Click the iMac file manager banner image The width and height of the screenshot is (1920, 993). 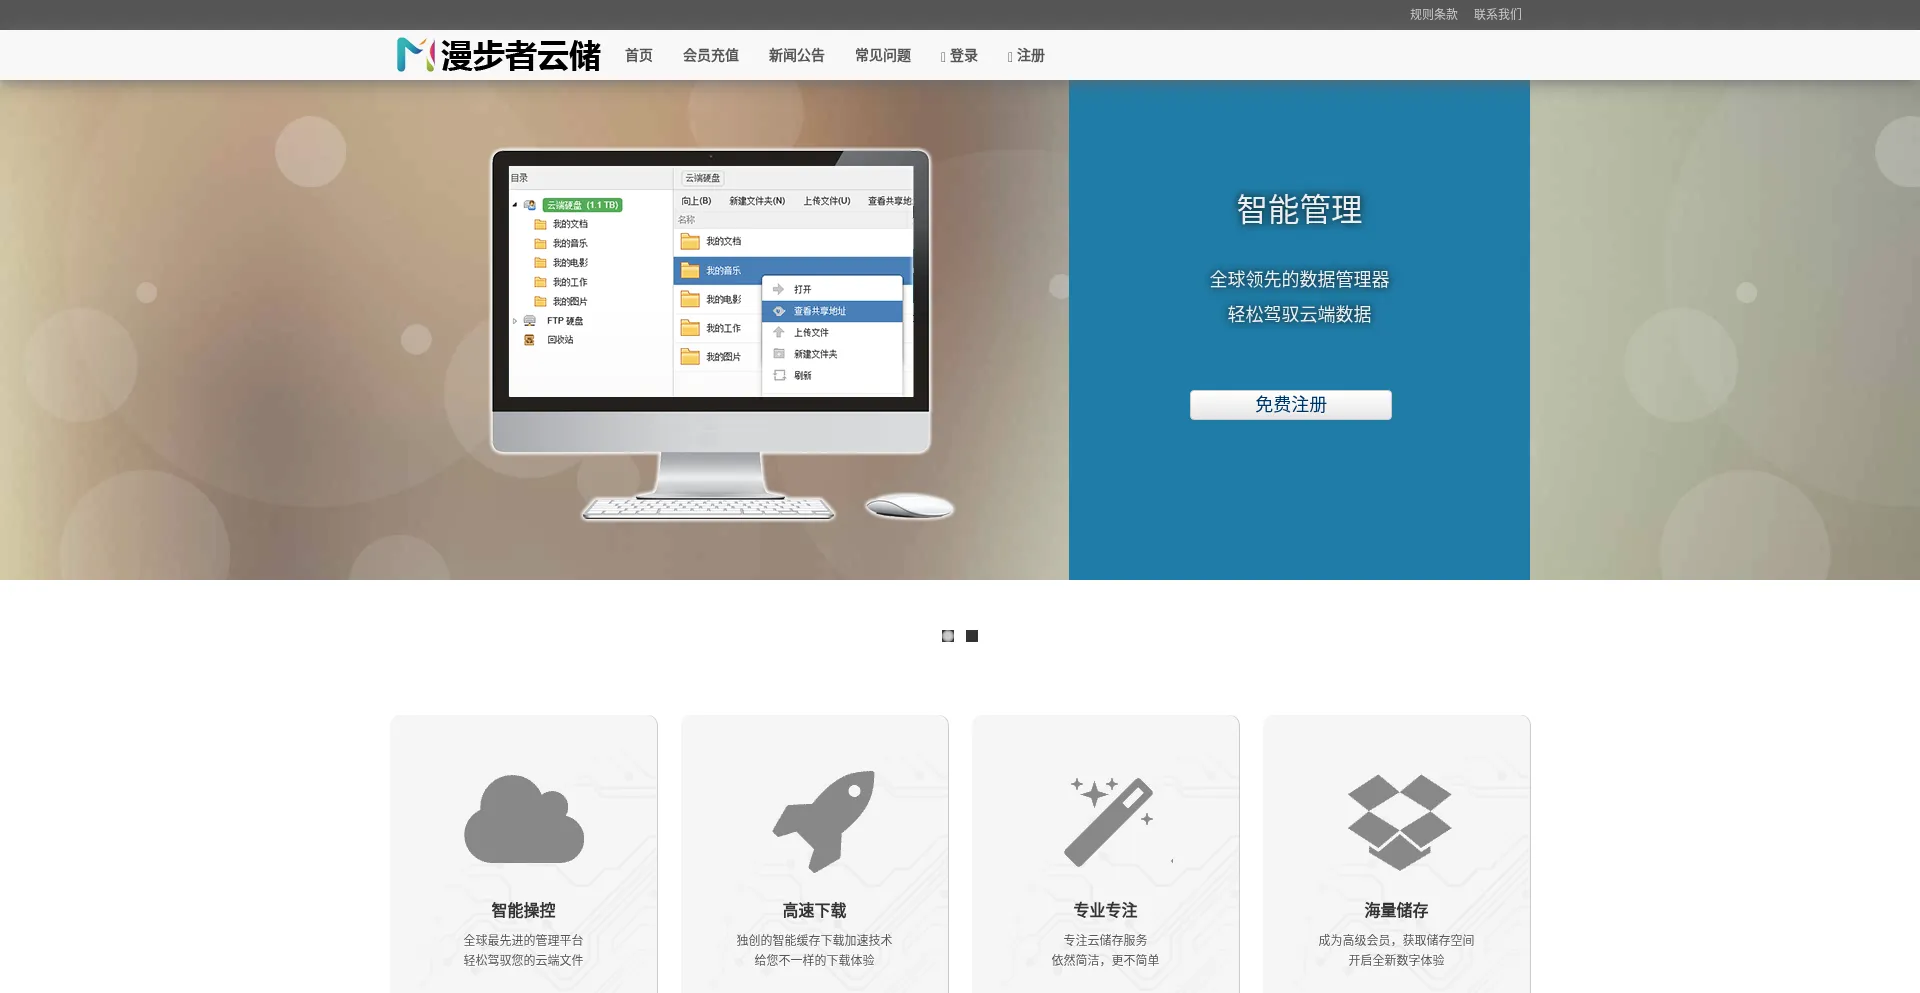pyautogui.click(x=722, y=335)
